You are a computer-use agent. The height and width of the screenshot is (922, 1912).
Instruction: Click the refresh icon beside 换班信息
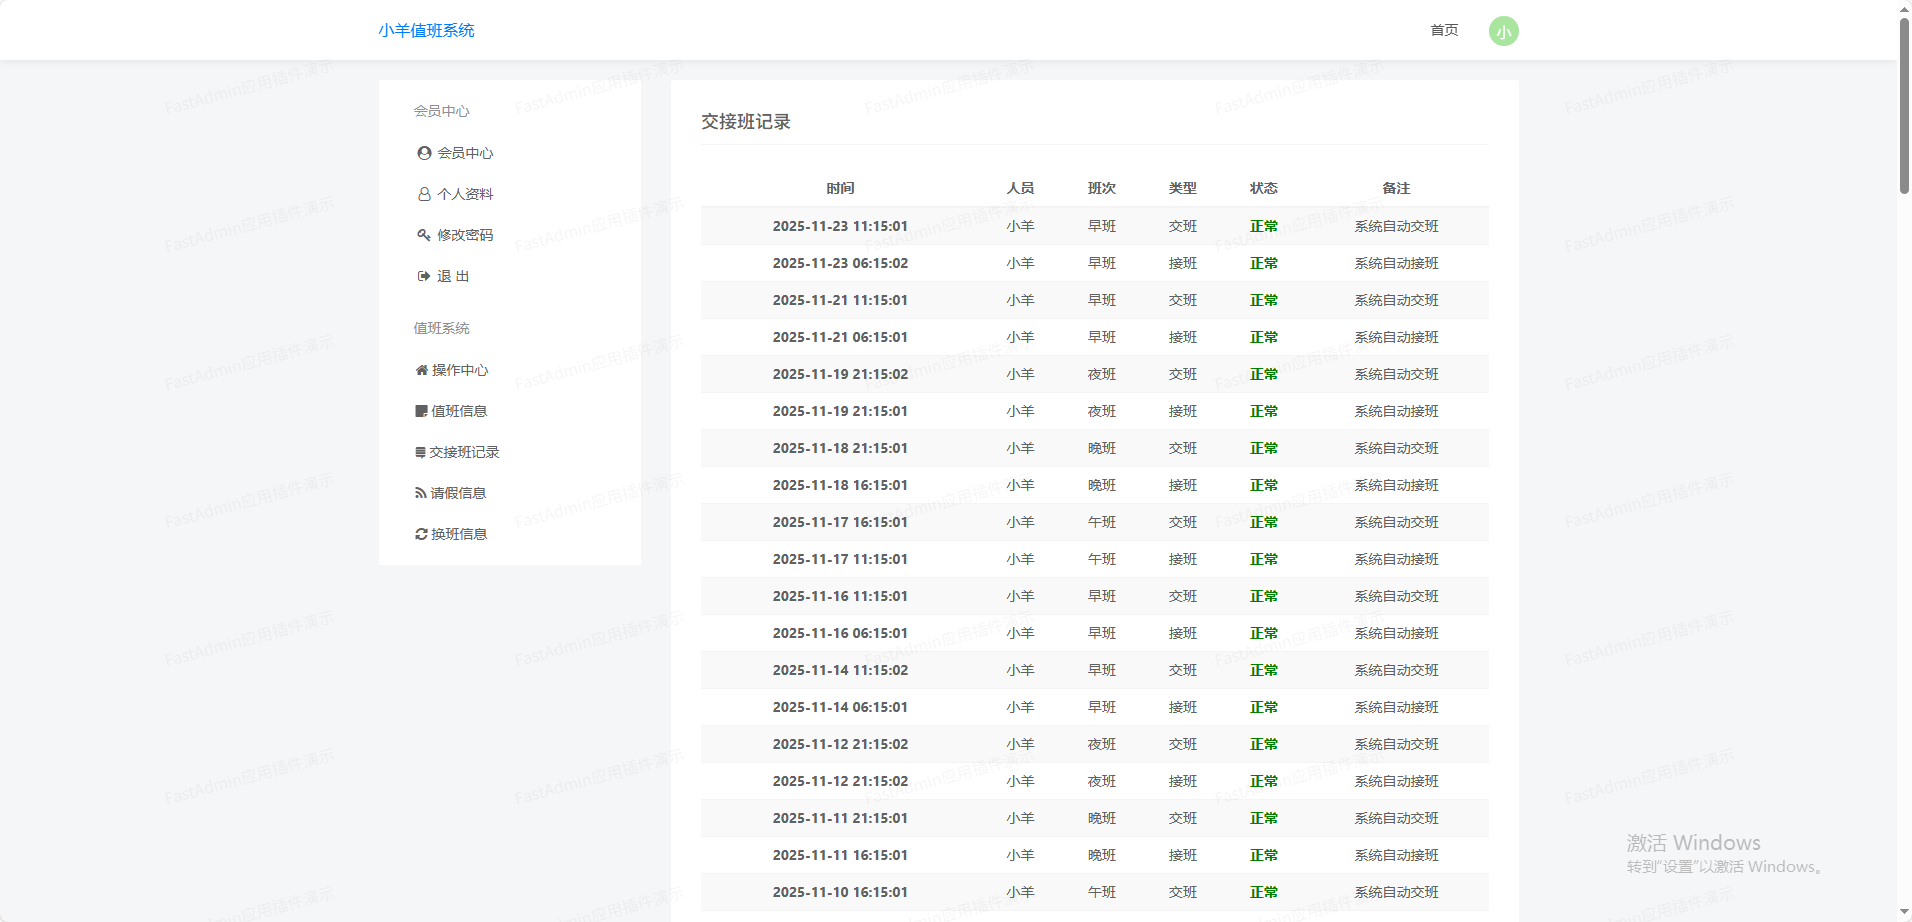point(421,534)
